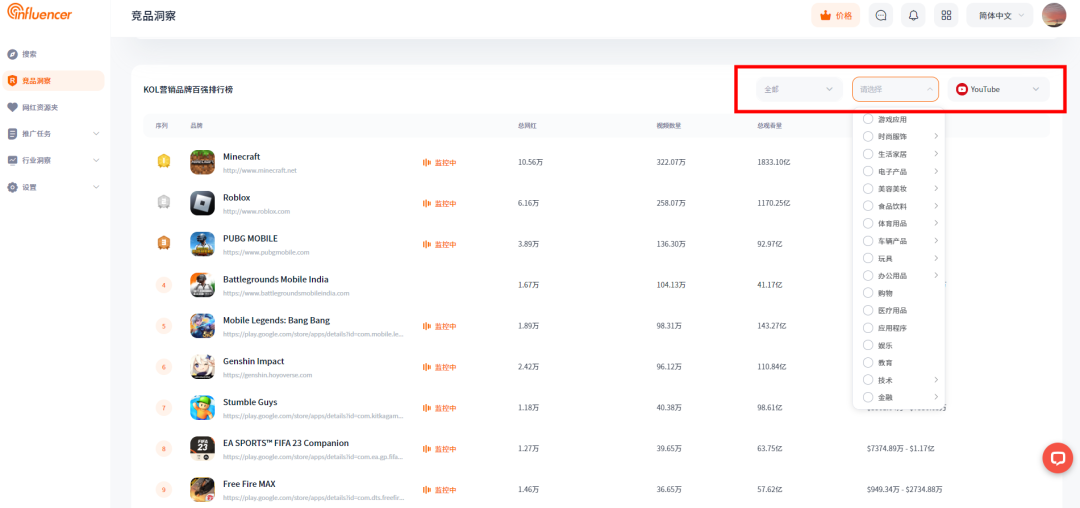Select the 购物 radio option
Viewport: 1080px width, 508px height.
coord(868,293)
